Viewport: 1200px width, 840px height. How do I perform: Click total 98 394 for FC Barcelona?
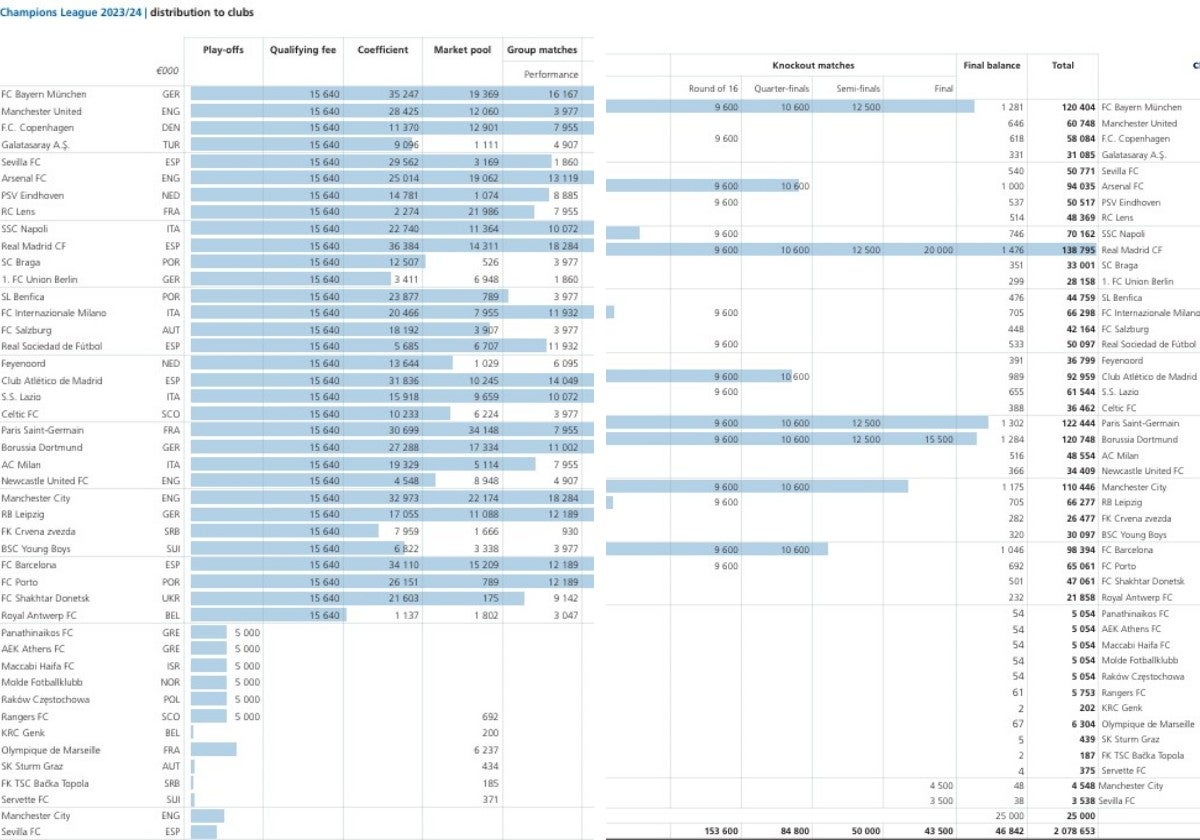pos(1081,550)
